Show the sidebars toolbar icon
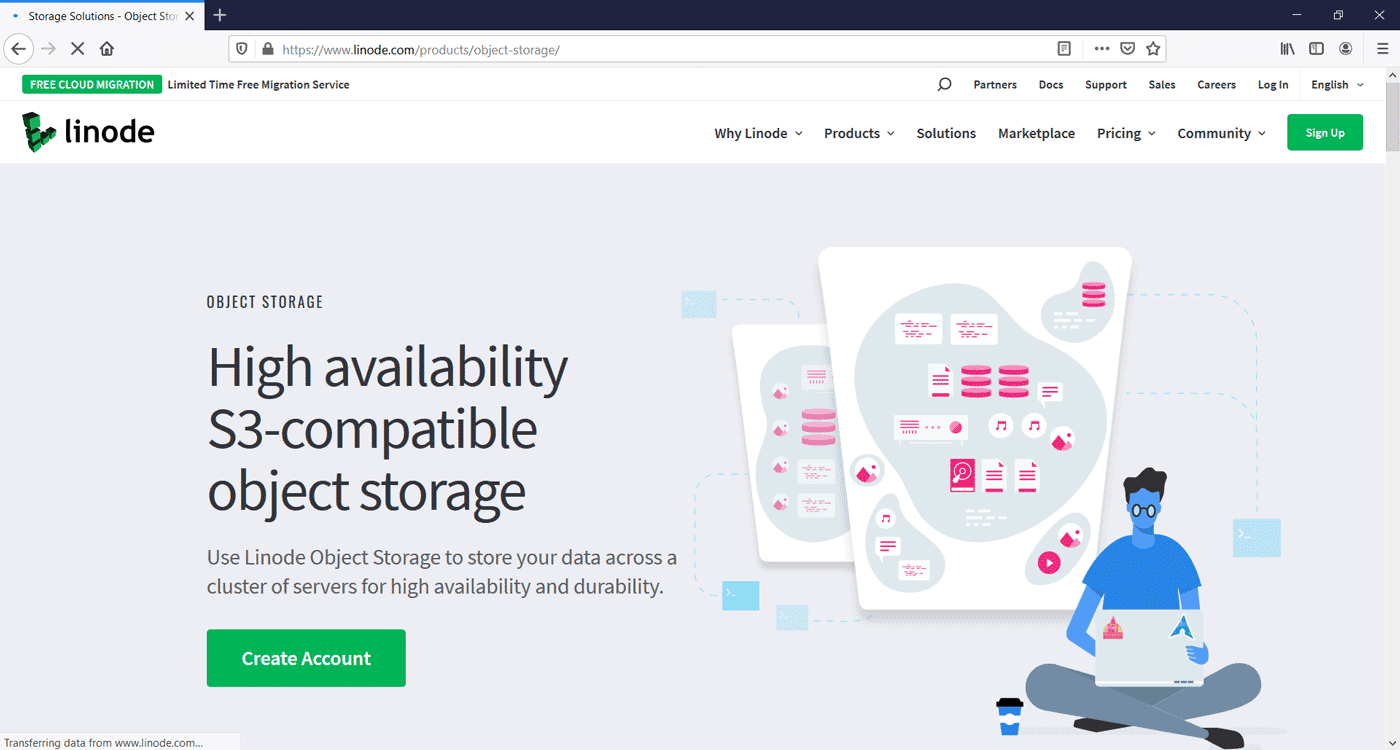 [x=1317, y=49]
